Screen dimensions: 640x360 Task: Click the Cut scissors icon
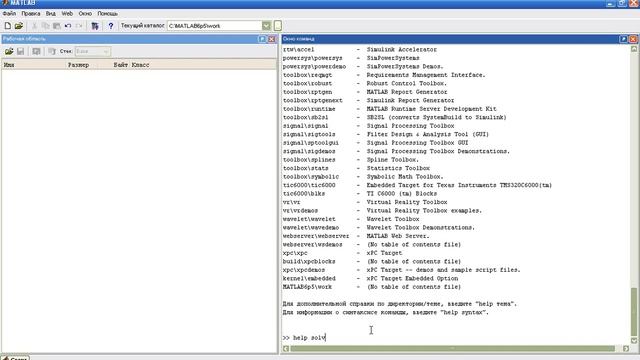pos(34,26)
